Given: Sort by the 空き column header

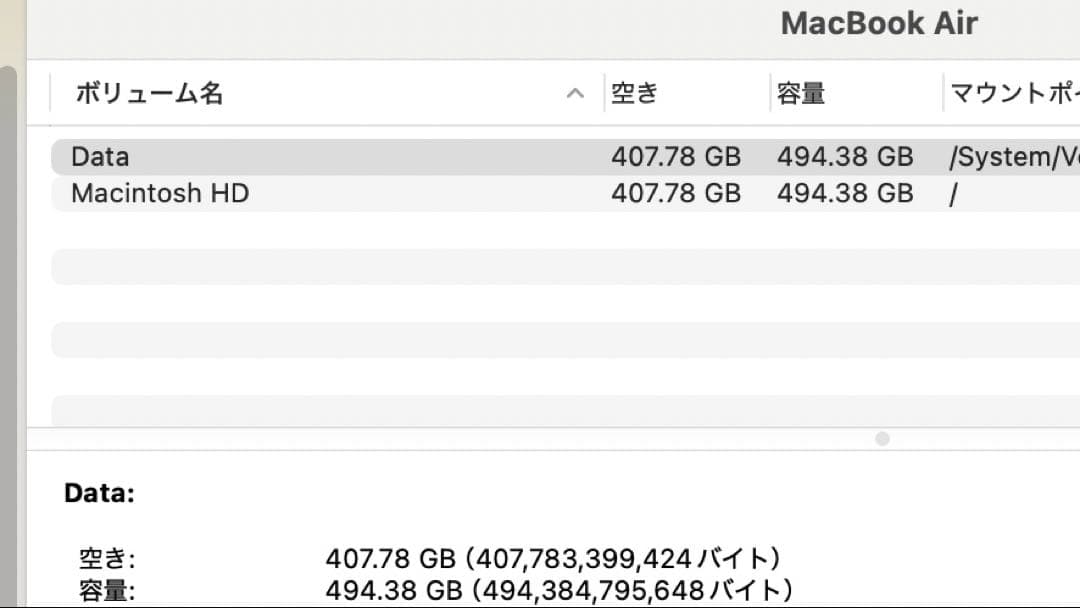Looking at the screenshot, I should (x=632, y=92).
